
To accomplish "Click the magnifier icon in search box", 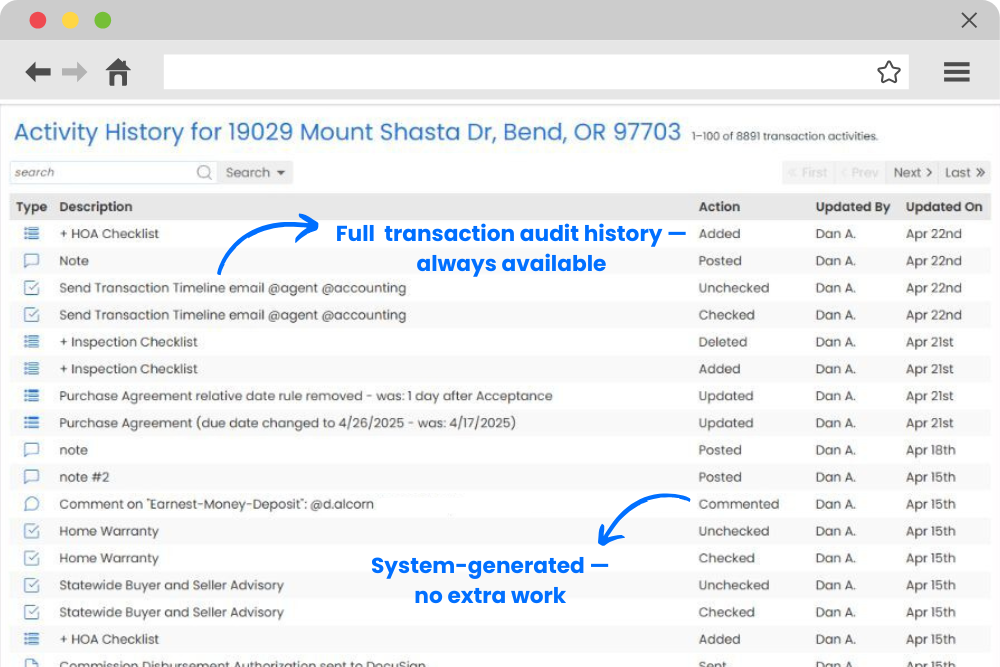I will click(204, 172).
